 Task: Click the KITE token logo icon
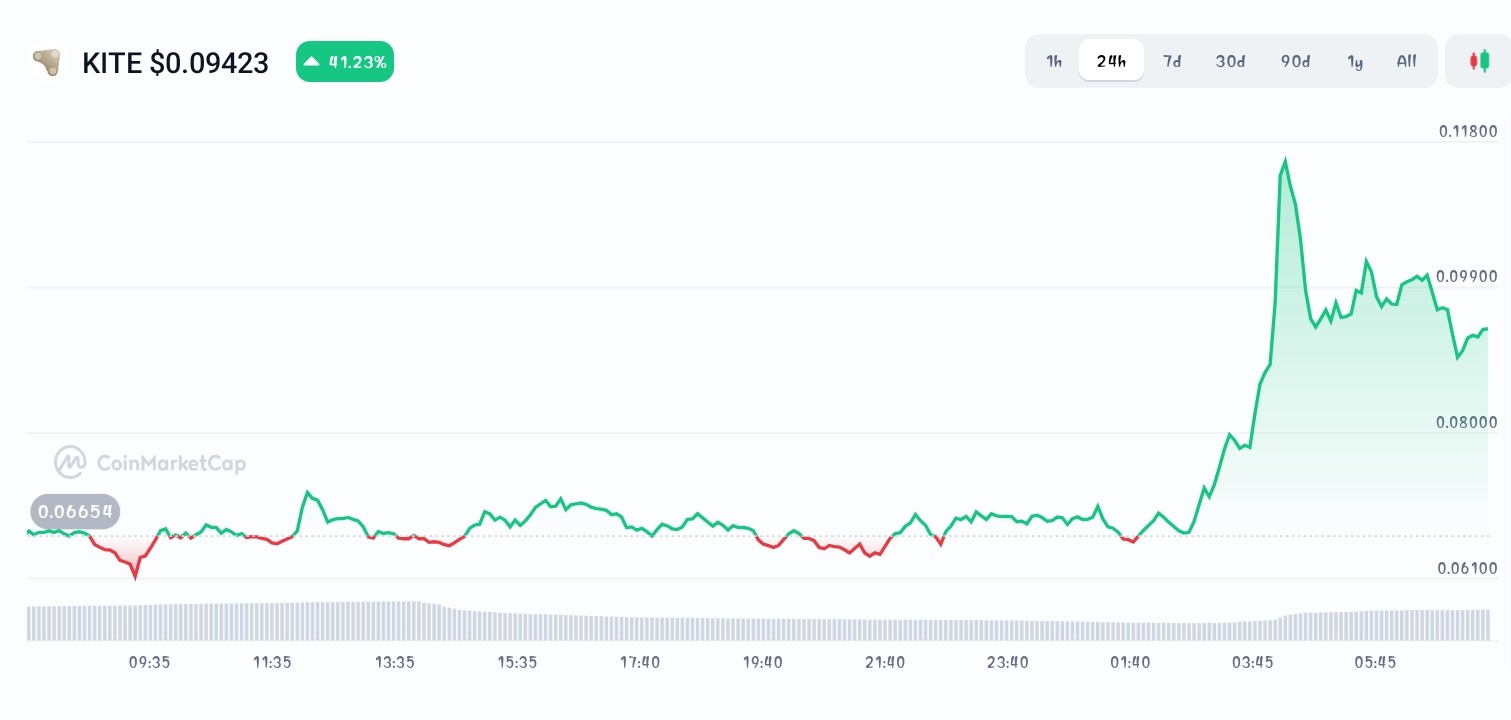pyautogui.click(x=46, y=63)
